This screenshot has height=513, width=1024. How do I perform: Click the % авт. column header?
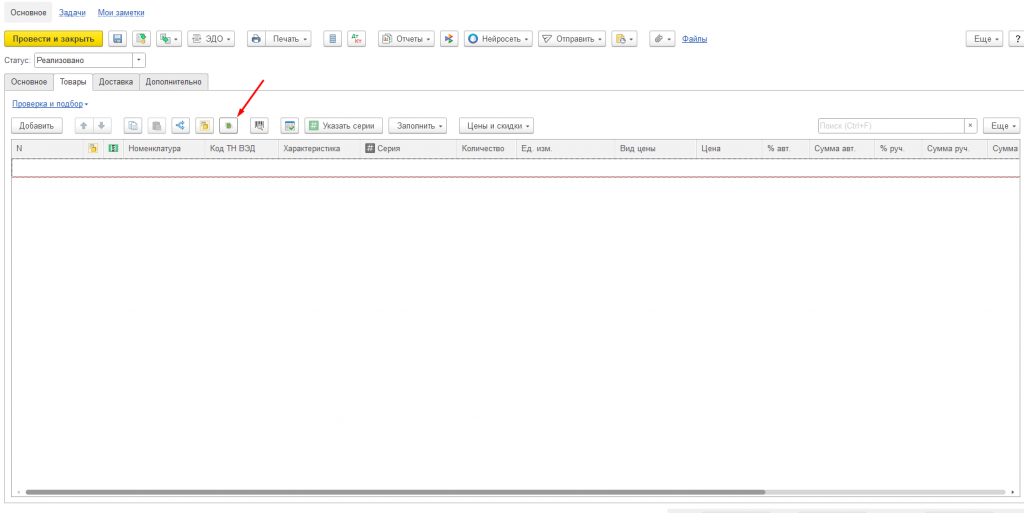pos(786,149)
